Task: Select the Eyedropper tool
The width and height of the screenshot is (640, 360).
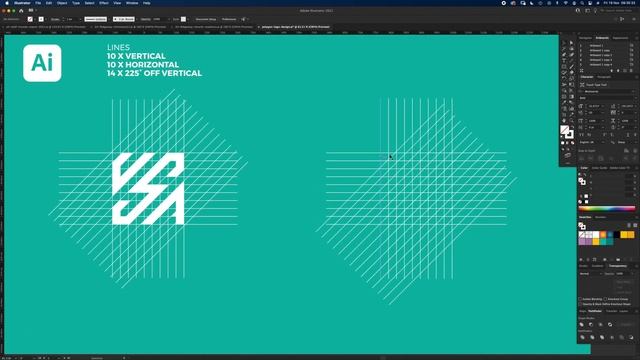Action: (x=564, y=102)
